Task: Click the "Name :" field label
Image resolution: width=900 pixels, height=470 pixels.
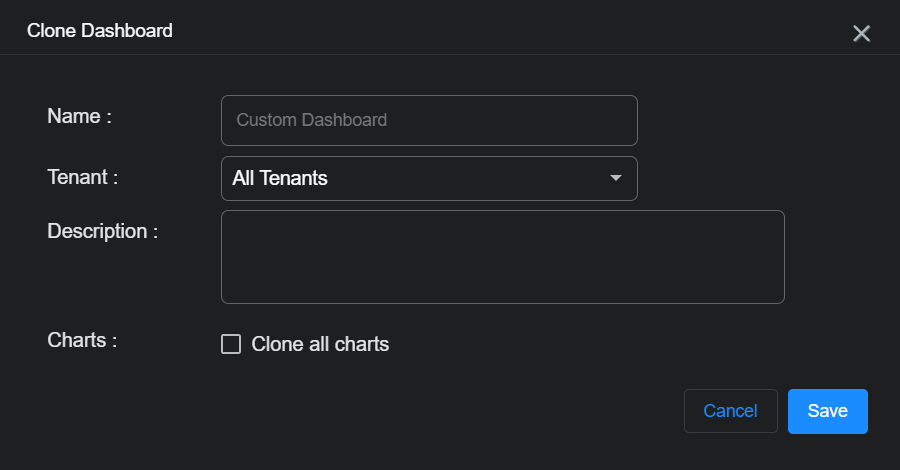Action: [x=79, y=116]
